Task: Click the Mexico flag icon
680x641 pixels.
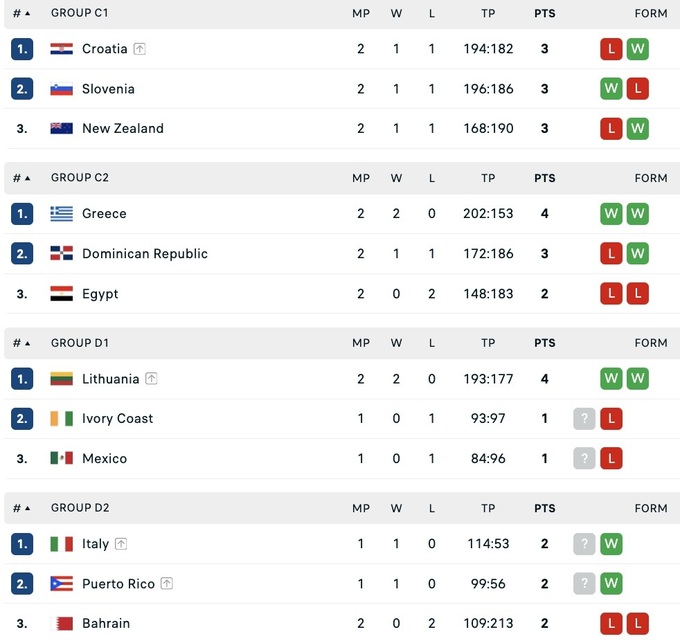Action: 62,459
